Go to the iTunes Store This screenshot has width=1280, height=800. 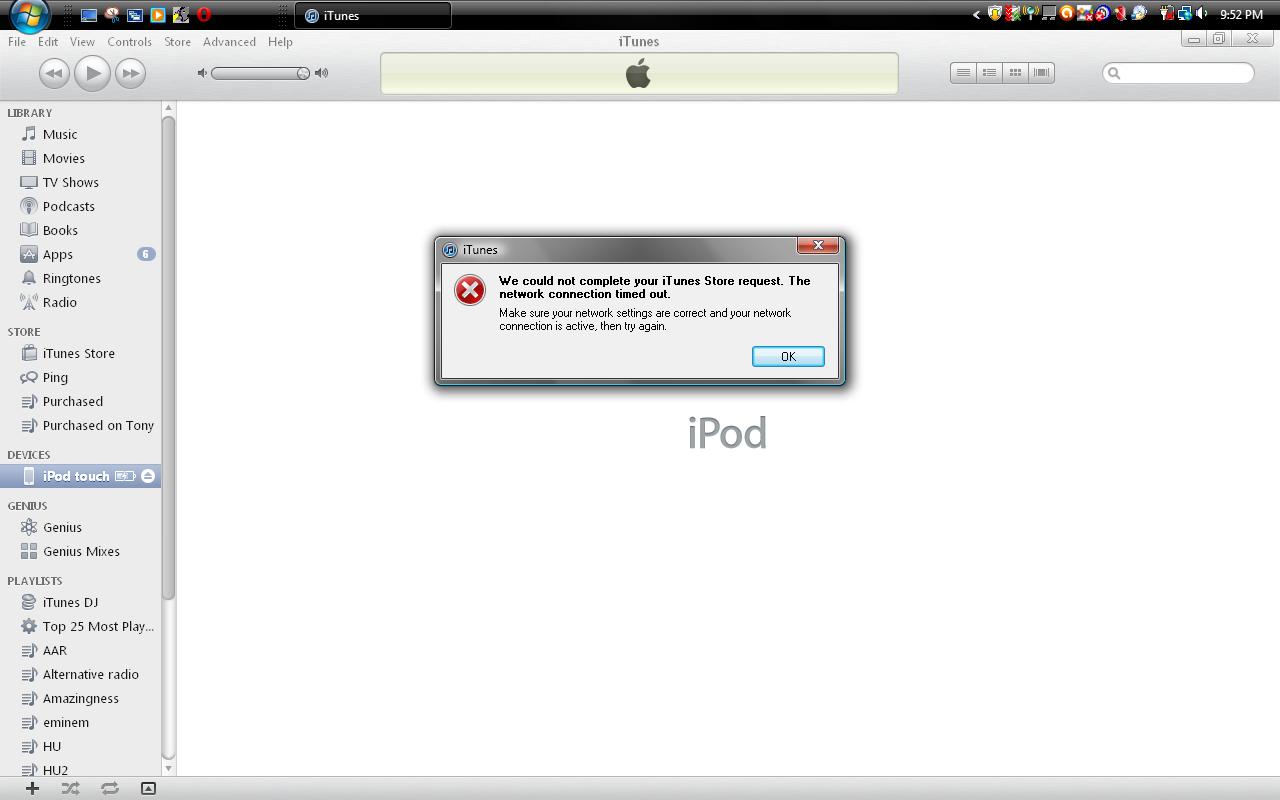coord(80,353)
